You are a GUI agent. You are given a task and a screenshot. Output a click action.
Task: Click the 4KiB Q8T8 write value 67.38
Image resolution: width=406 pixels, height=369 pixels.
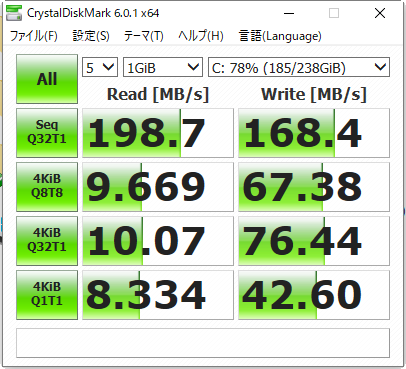(314, 187)
